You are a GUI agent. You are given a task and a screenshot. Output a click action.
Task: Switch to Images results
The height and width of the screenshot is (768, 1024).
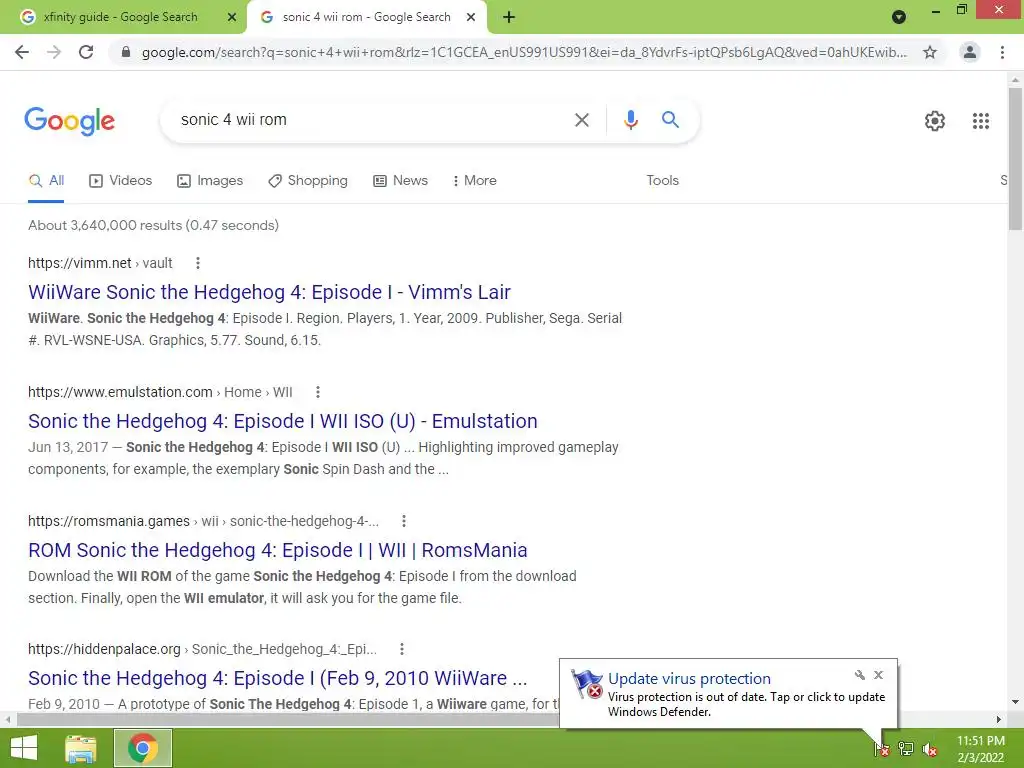coord(210,181)
